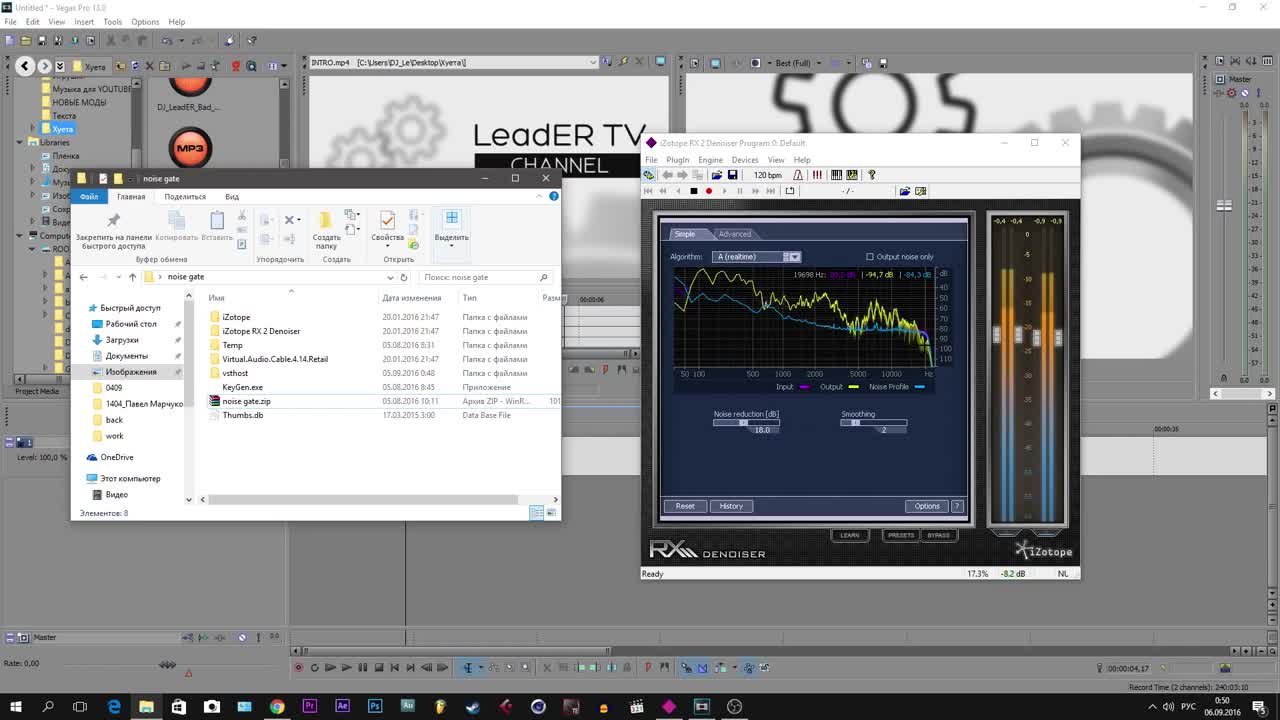Click the Поиск: noise gate search field
This screenshot has width=1280, height=720.
click(x=484, y=277)
